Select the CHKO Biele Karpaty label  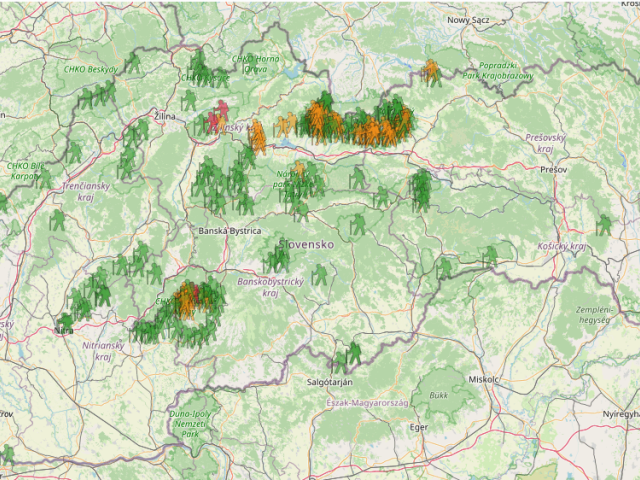(25, 171)
